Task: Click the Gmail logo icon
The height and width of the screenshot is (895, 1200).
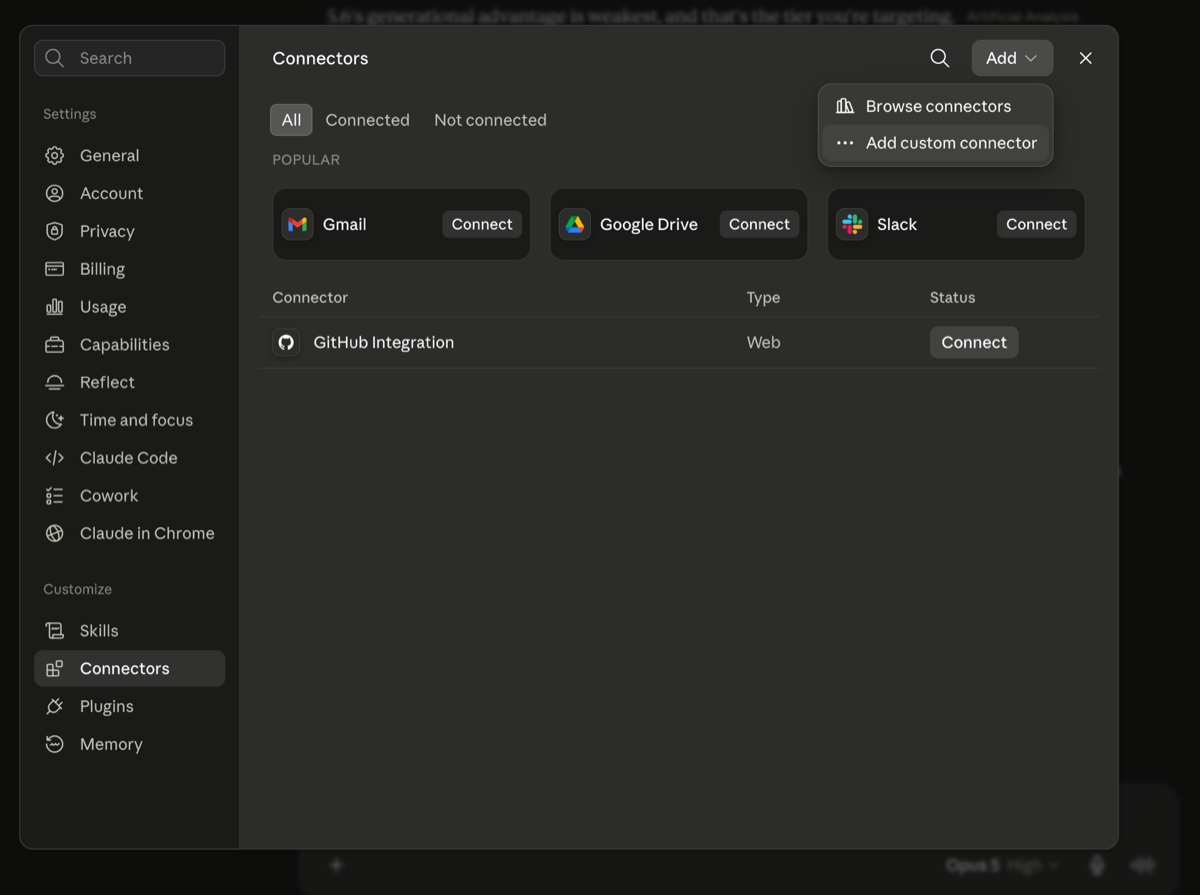Action: tap(297, 224)
